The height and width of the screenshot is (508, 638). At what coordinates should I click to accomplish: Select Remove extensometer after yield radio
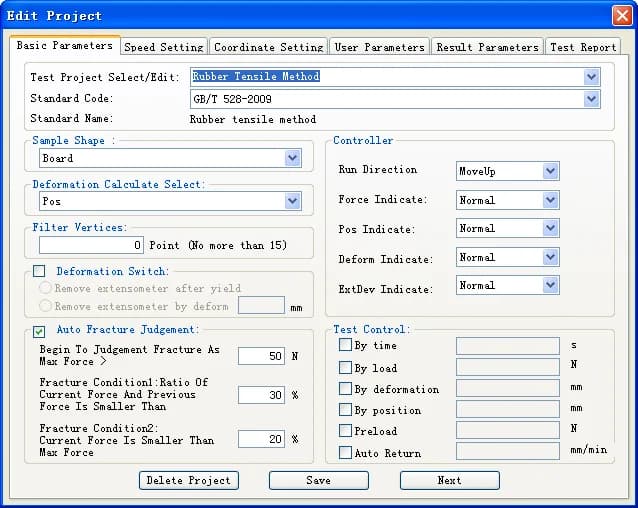pos(45,288)
